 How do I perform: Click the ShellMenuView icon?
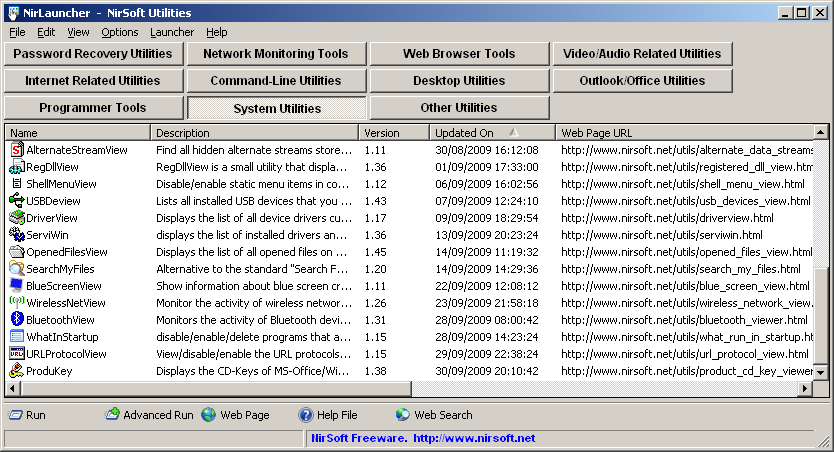(x=17, y=184)
